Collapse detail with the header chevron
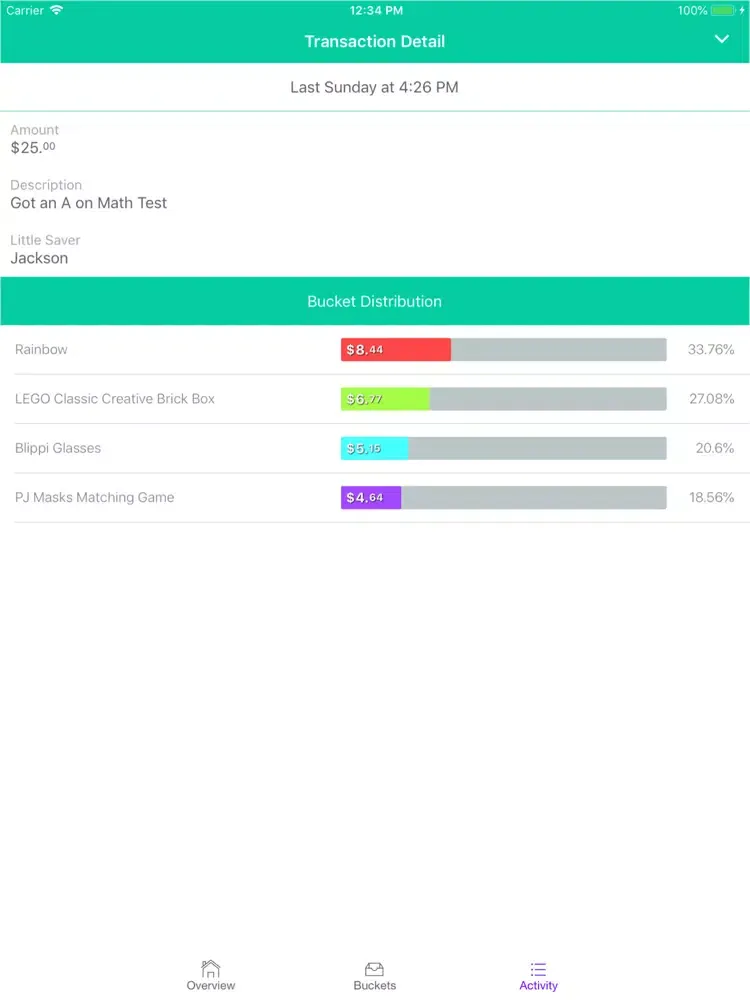Screen dimensions: 750x1000 pos(722,39)
